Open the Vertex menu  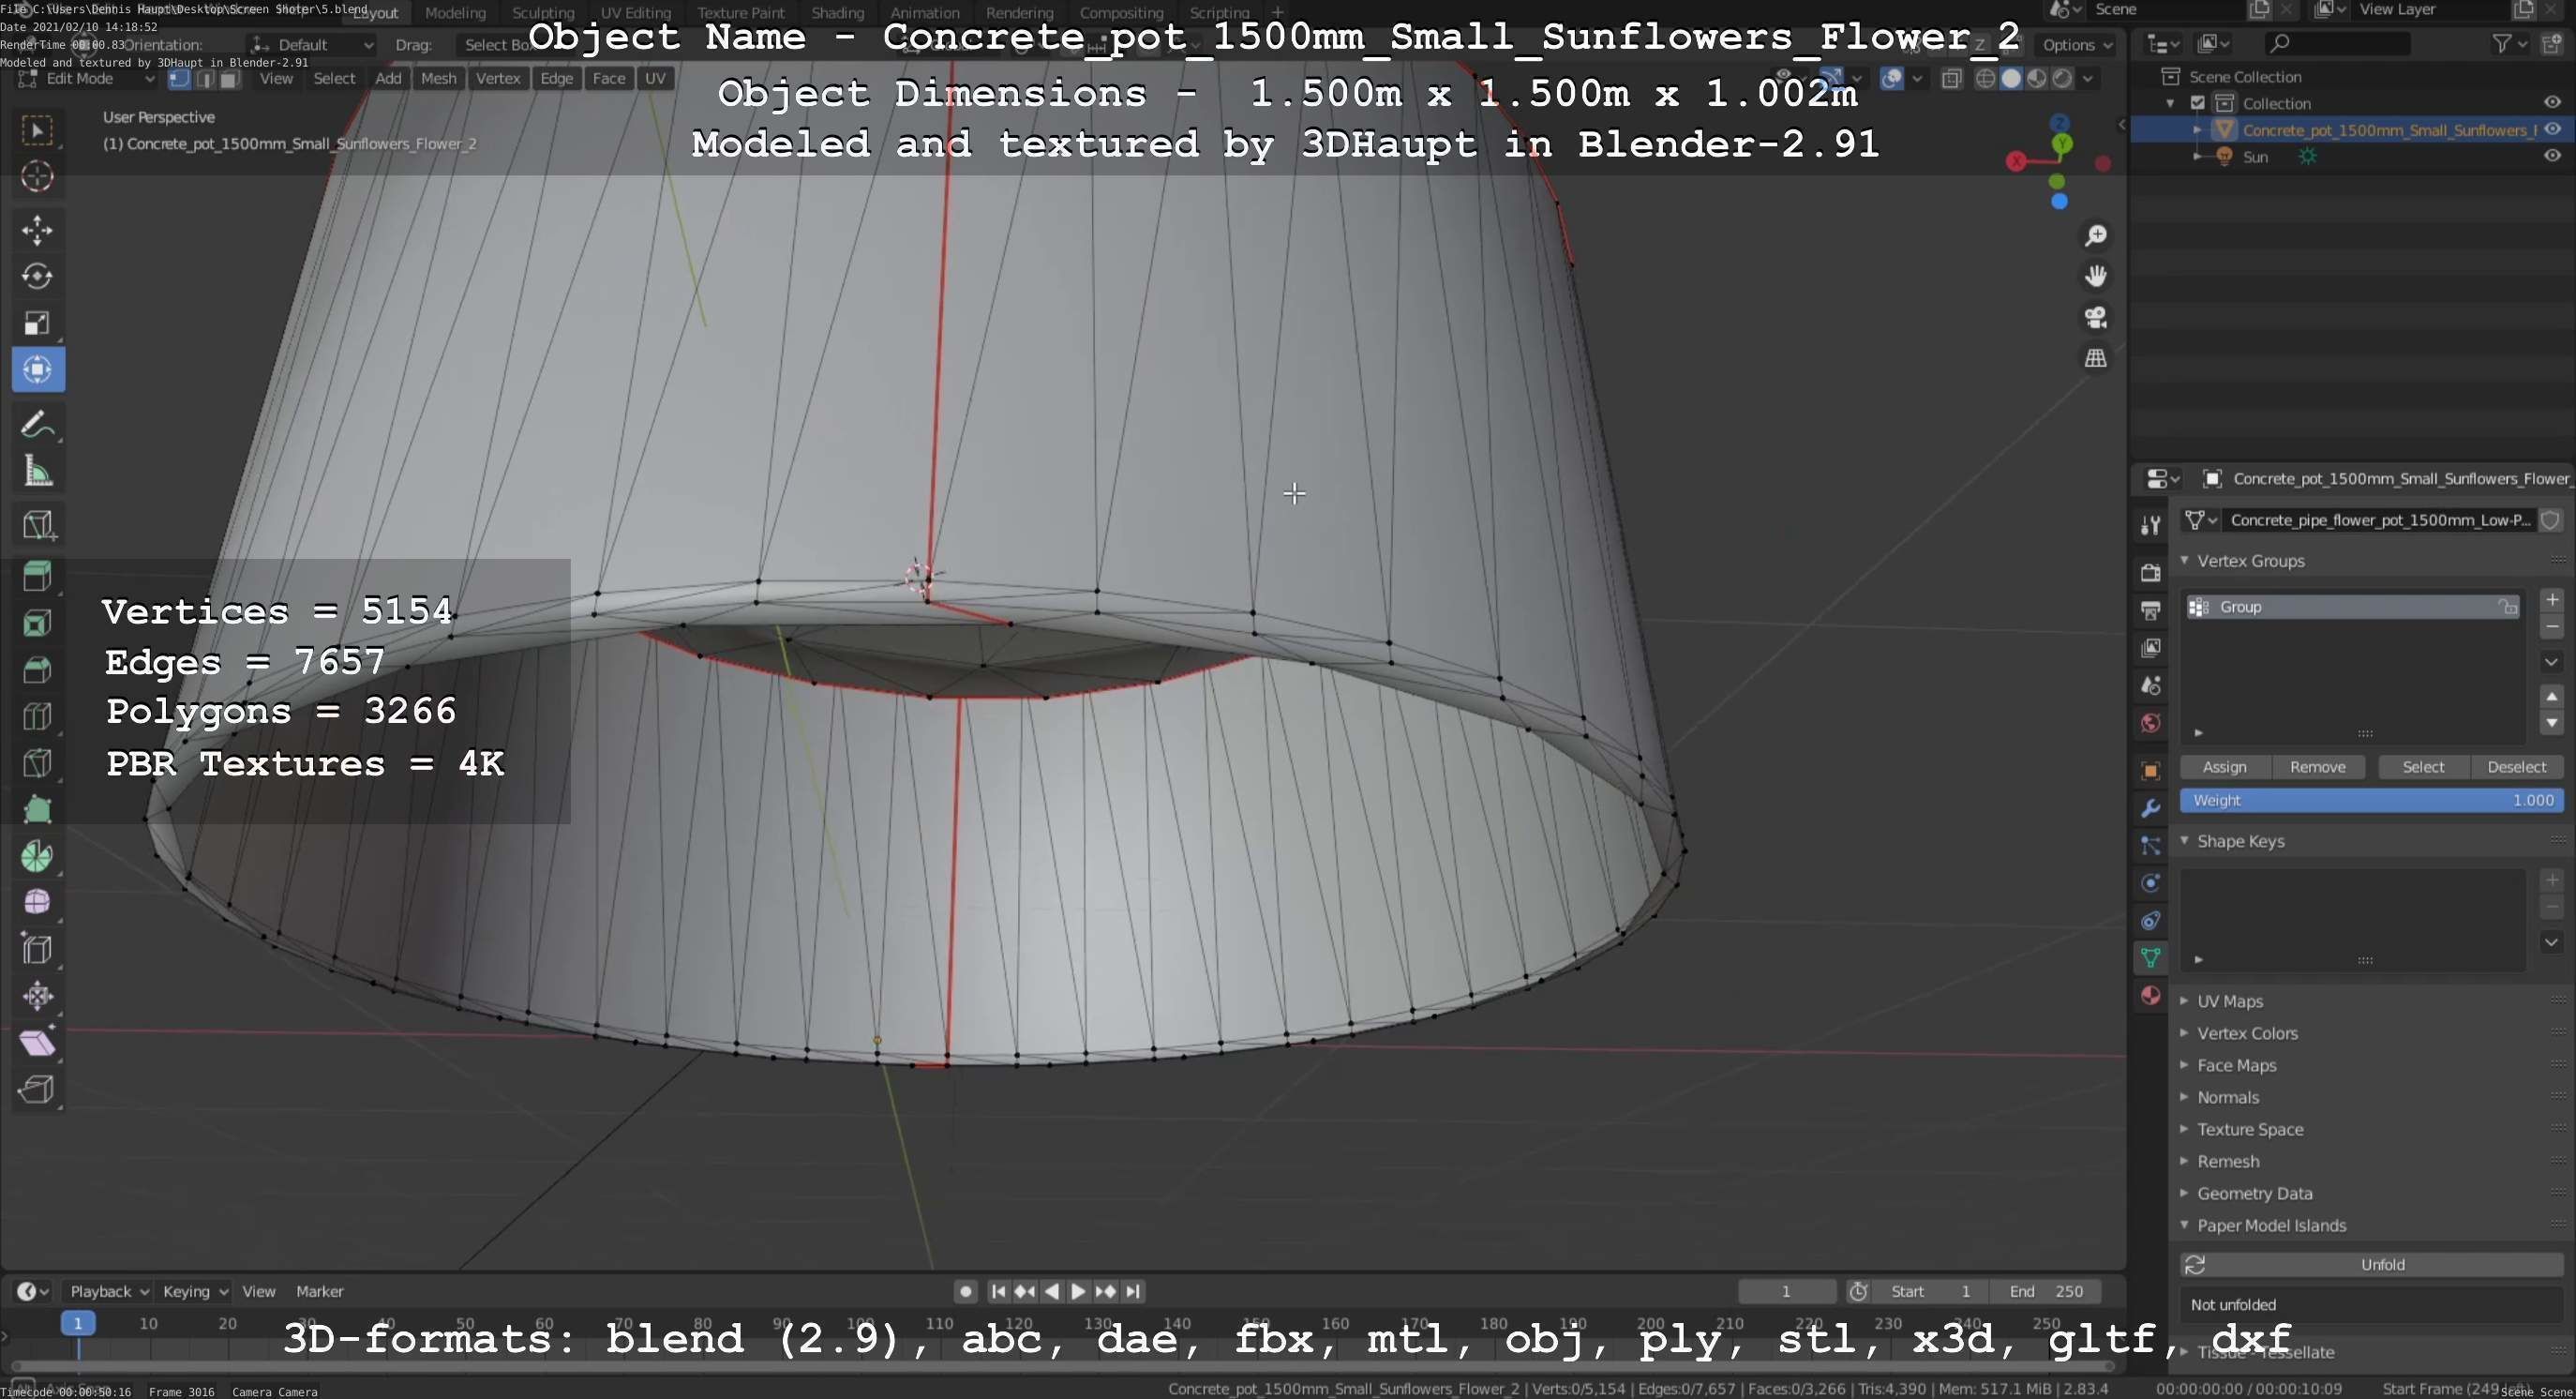498,79
